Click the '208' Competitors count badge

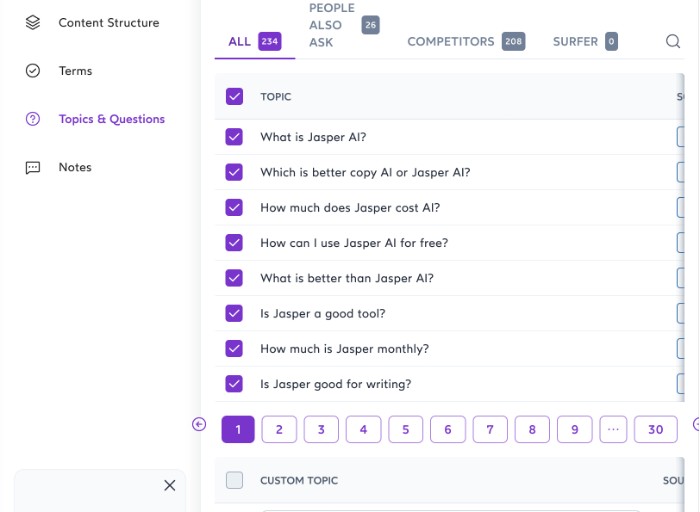(x=513, y=42)
